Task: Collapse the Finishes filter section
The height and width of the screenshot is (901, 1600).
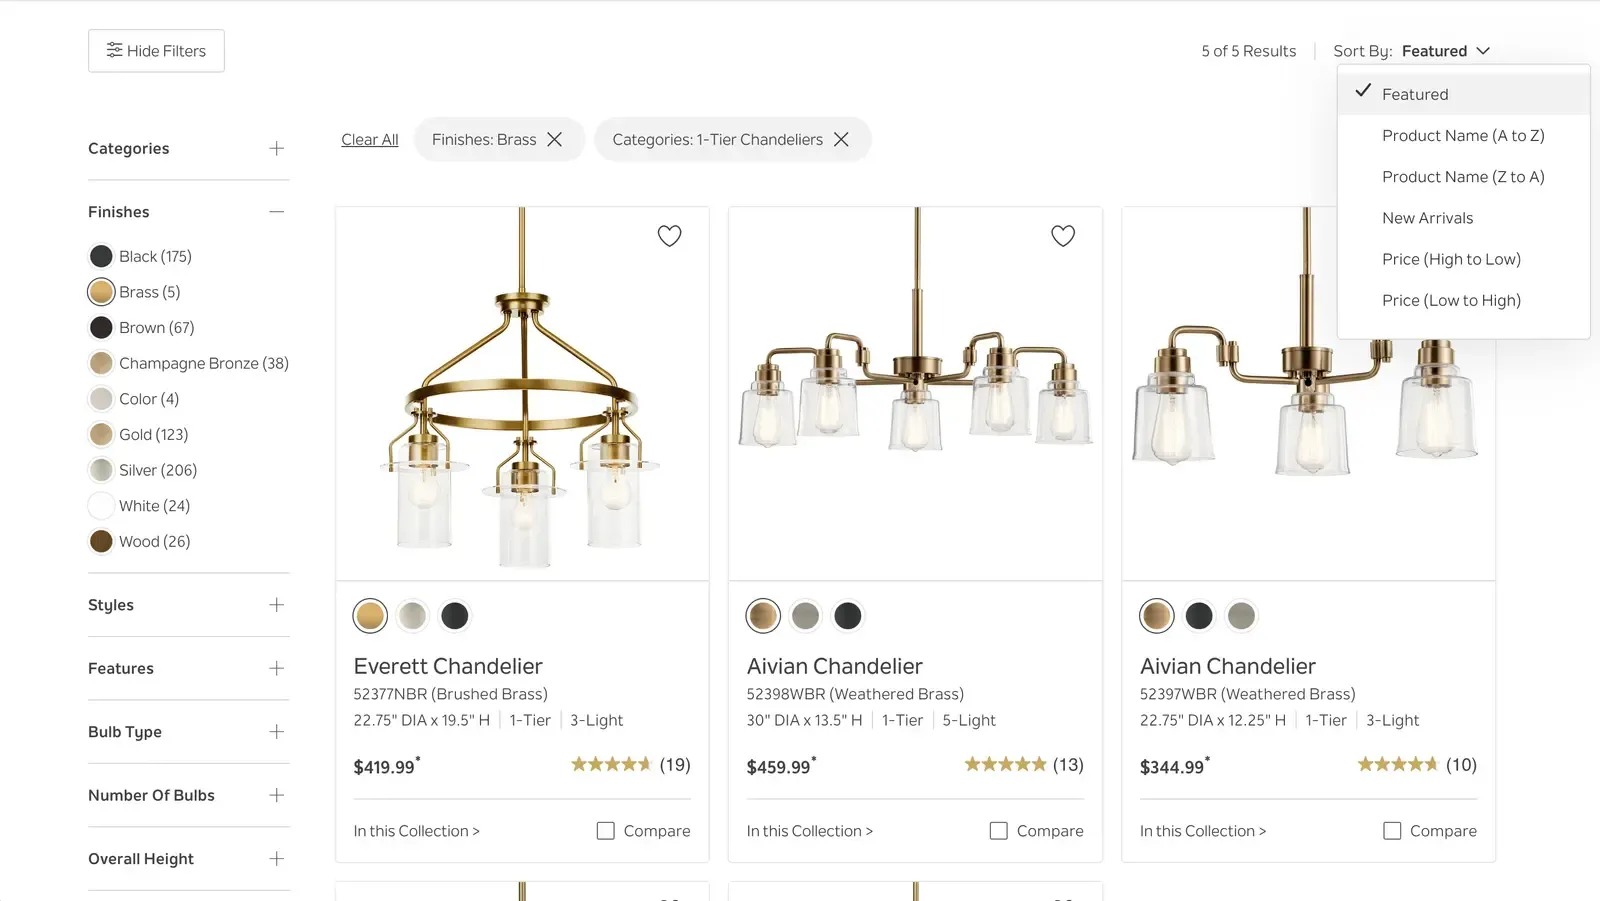Action: point(276,212)
